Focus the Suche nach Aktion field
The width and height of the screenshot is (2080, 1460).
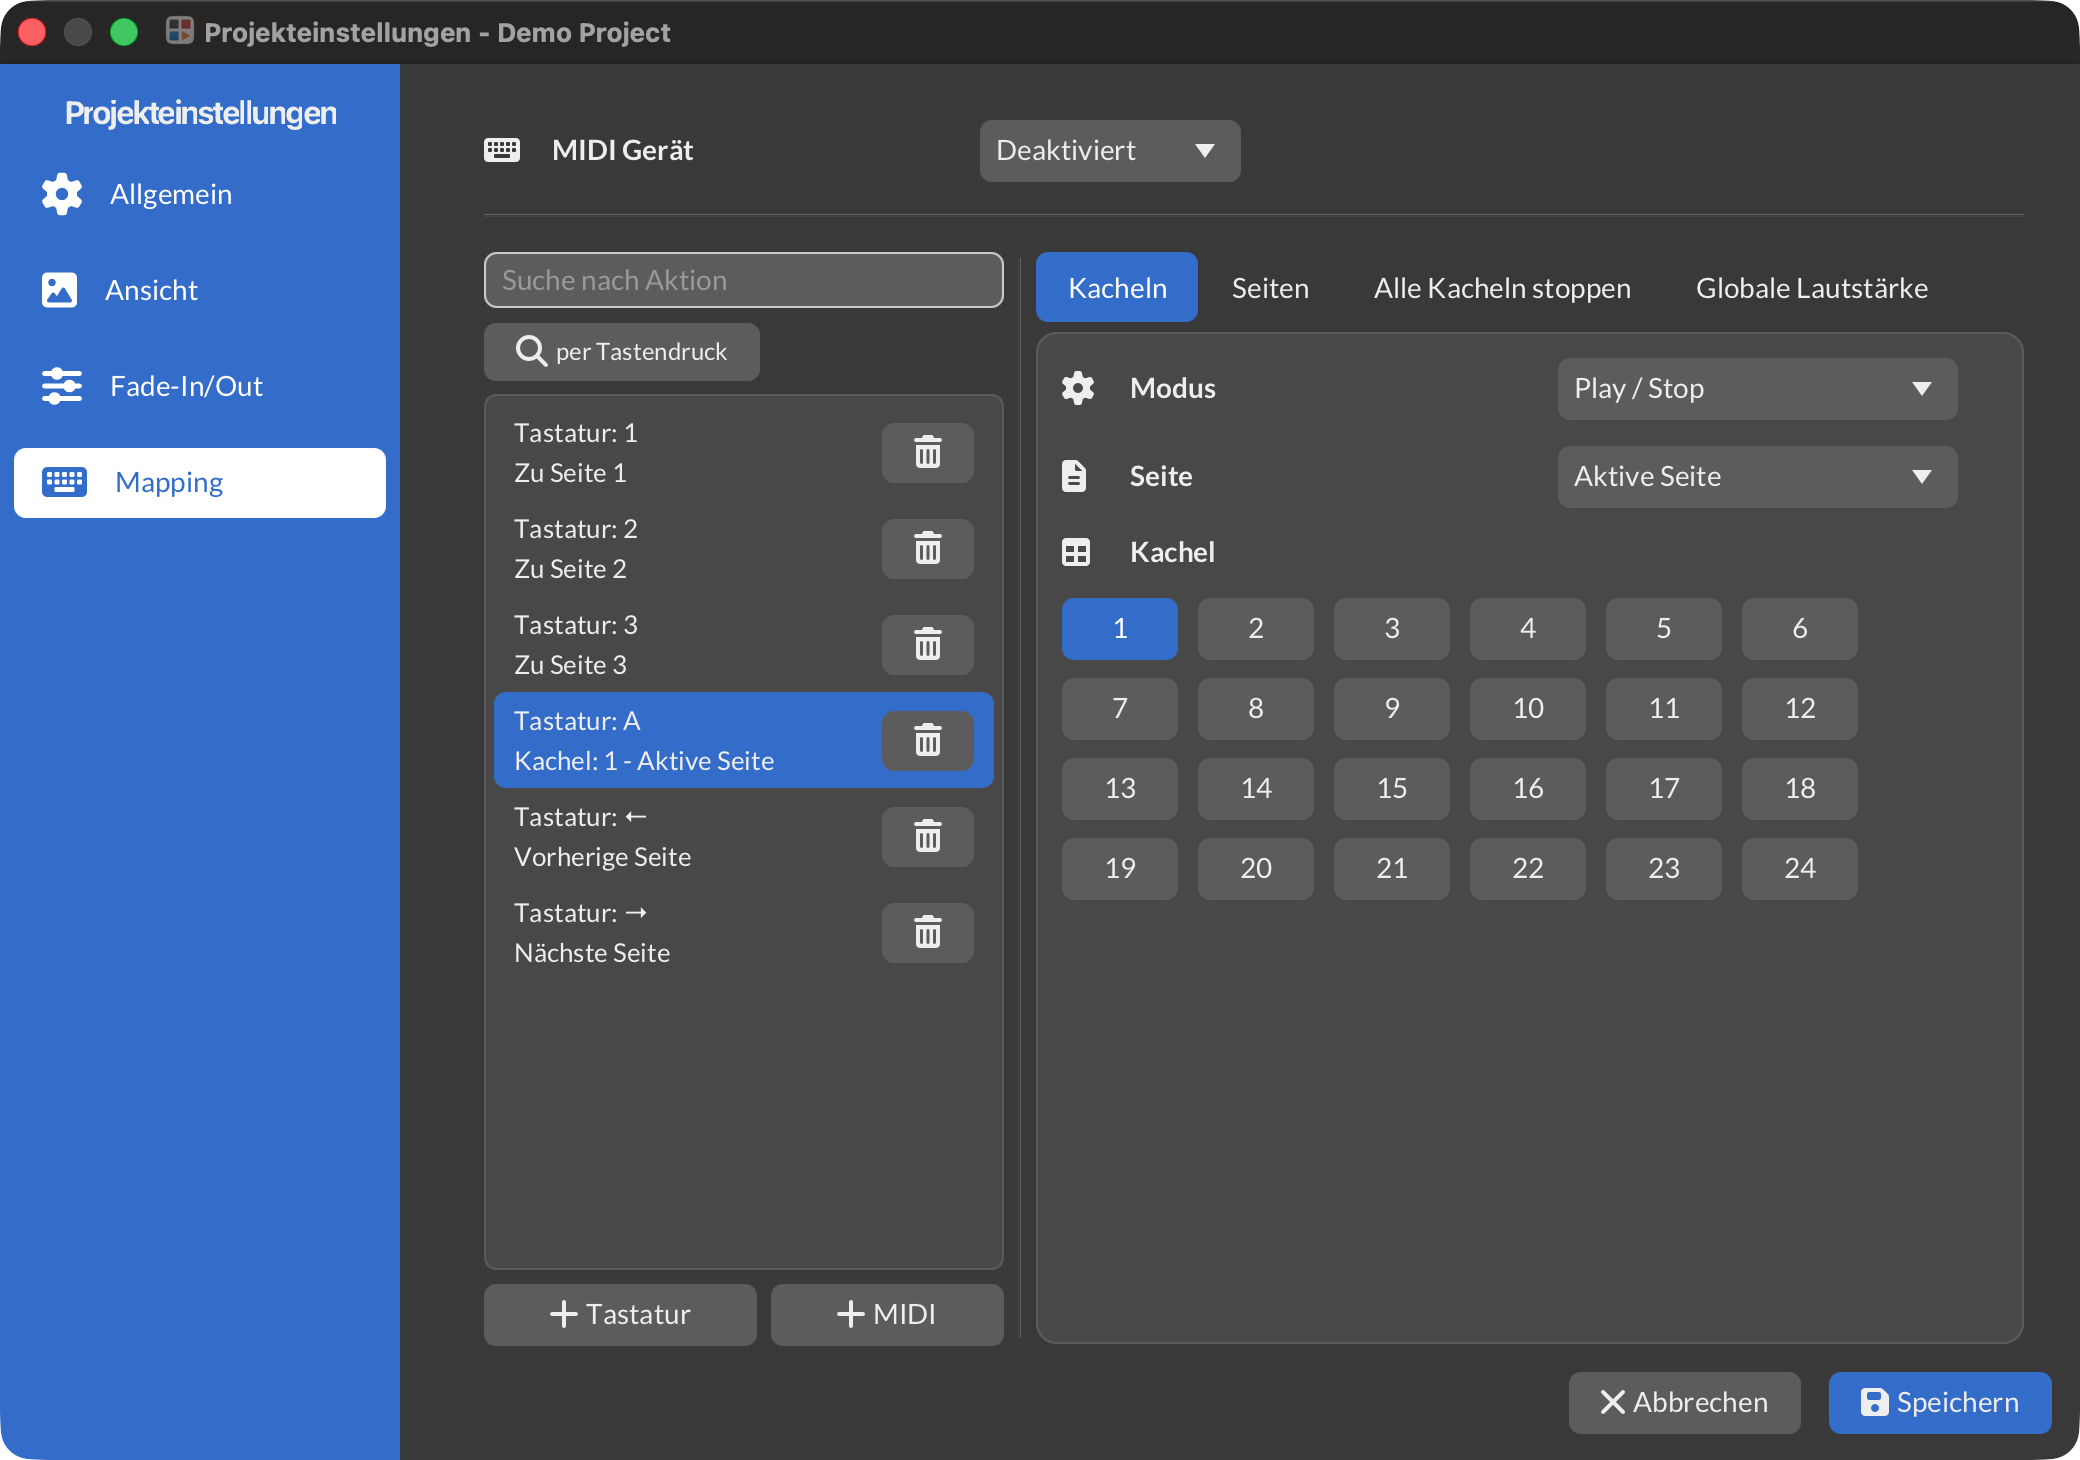tap(743, 280)
